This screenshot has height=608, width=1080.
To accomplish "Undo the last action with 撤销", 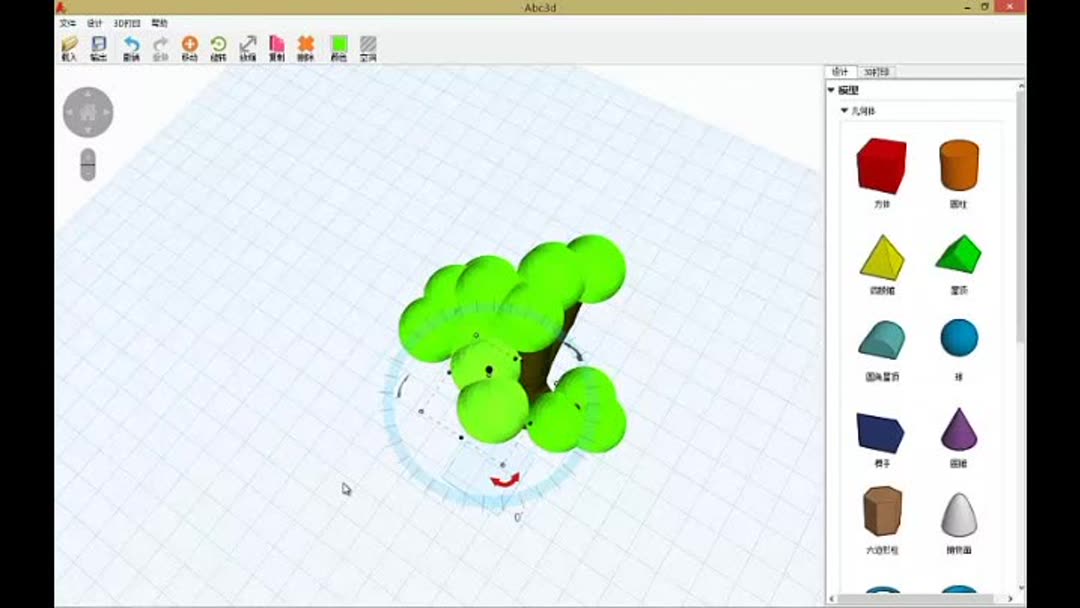I will coord(130,45).
